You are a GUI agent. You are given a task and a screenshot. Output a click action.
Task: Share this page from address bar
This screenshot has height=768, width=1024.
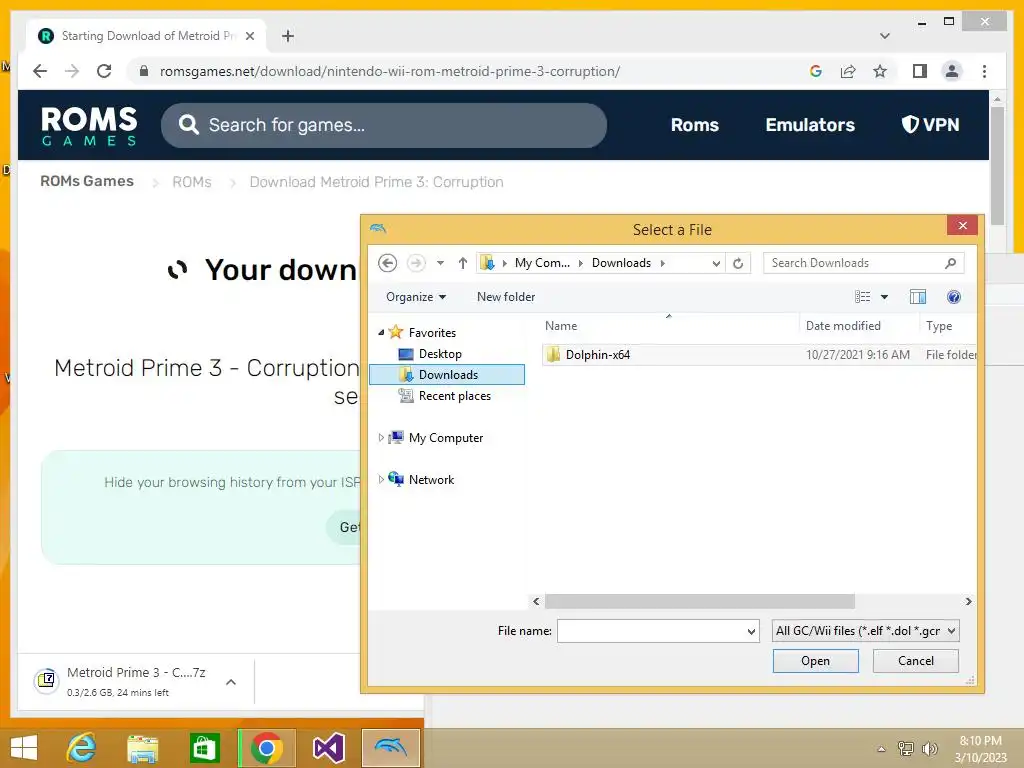coord(848,71)
